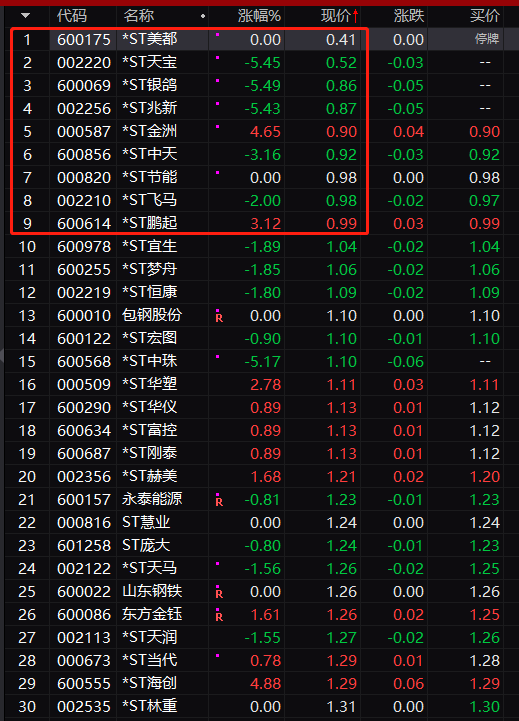Select stock name ST庞大
The height and width of the screenshot is (721, 519).
coord(146,545)
